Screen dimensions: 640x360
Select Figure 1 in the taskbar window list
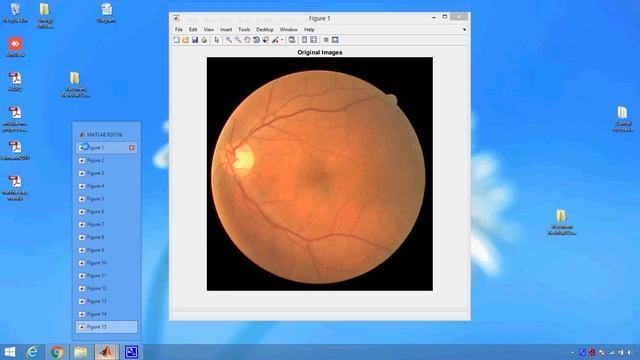pyautogui.click(x=107, y=148)
